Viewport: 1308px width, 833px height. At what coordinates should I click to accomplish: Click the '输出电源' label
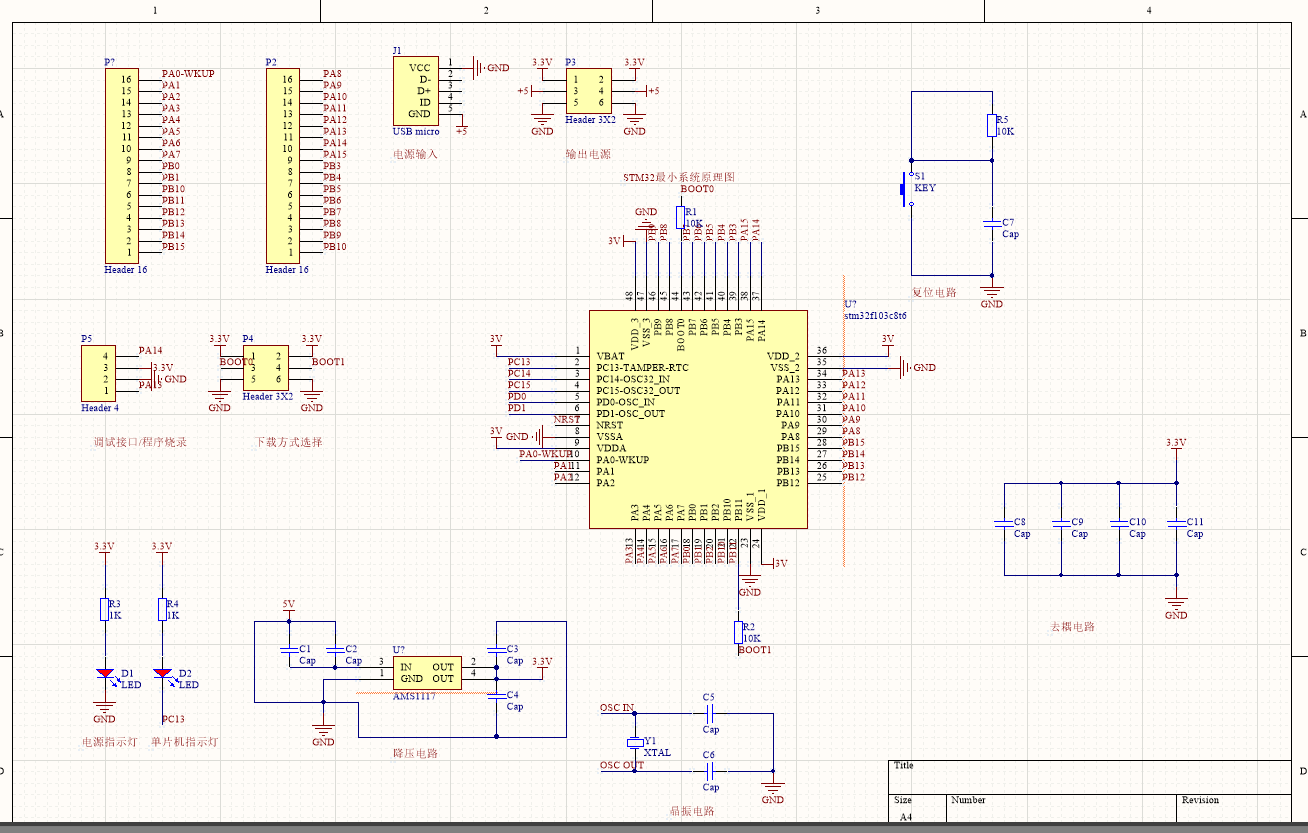click(x=588, y=155)
